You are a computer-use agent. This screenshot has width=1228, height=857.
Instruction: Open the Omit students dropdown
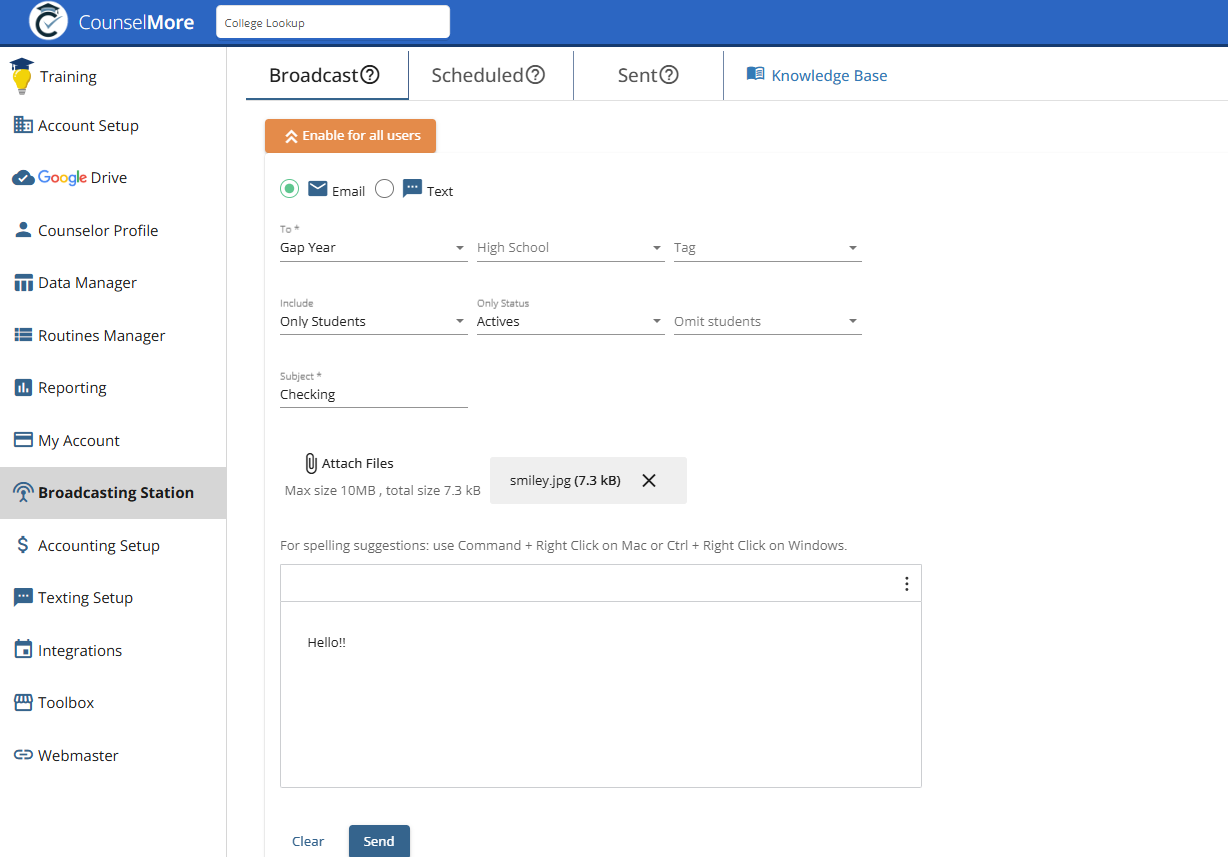click(x=768, y=321)
